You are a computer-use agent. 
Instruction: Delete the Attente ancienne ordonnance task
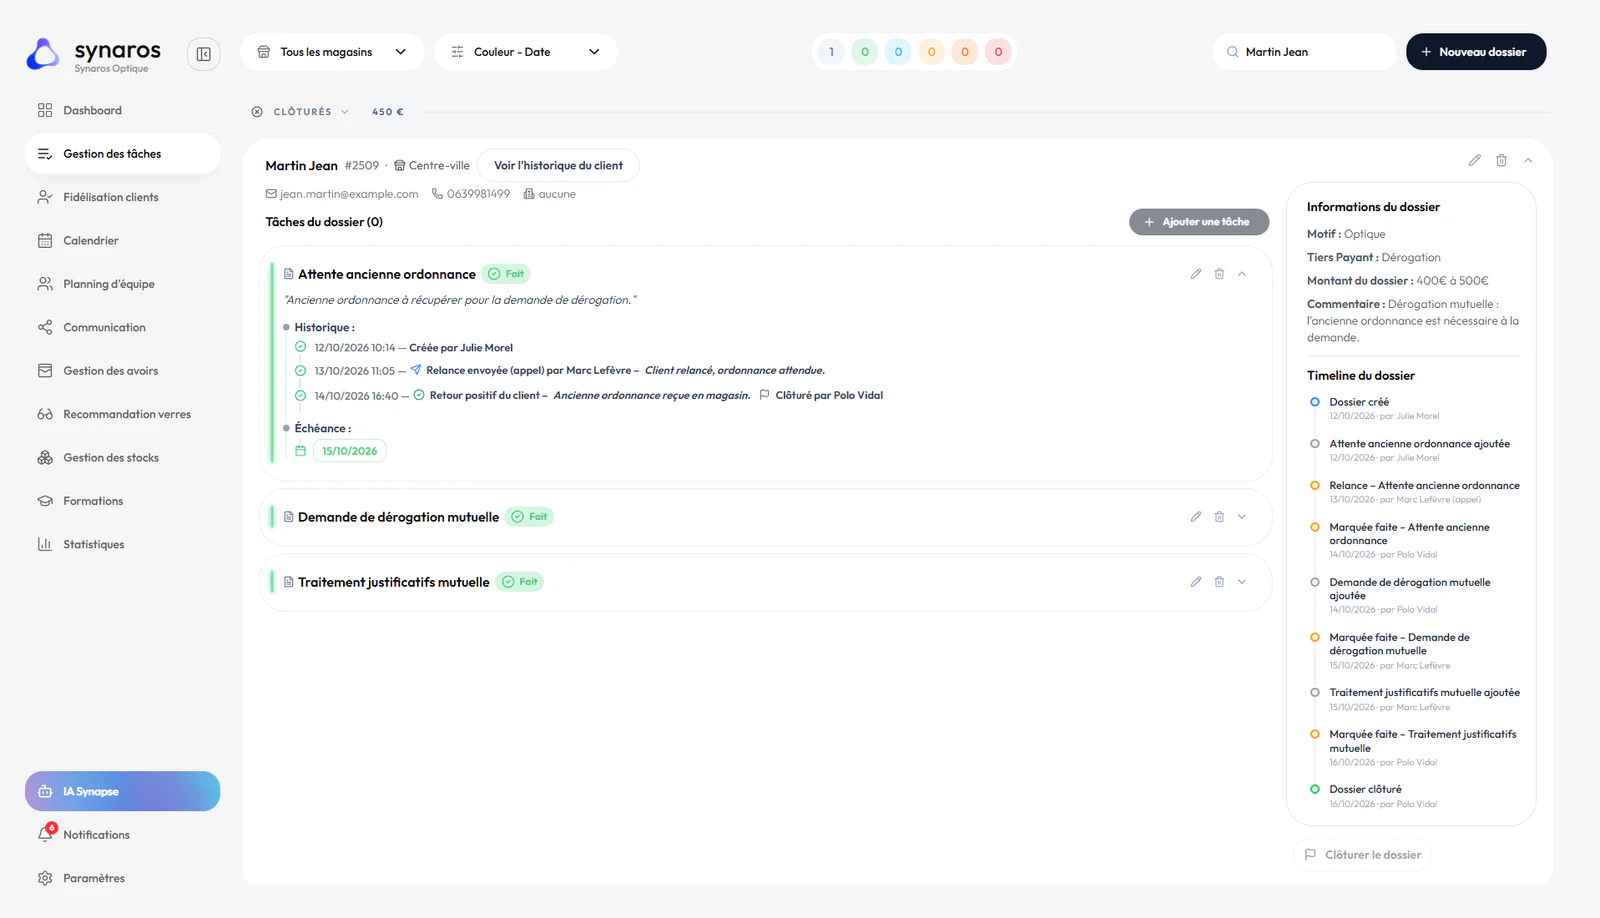point(1219,274)
